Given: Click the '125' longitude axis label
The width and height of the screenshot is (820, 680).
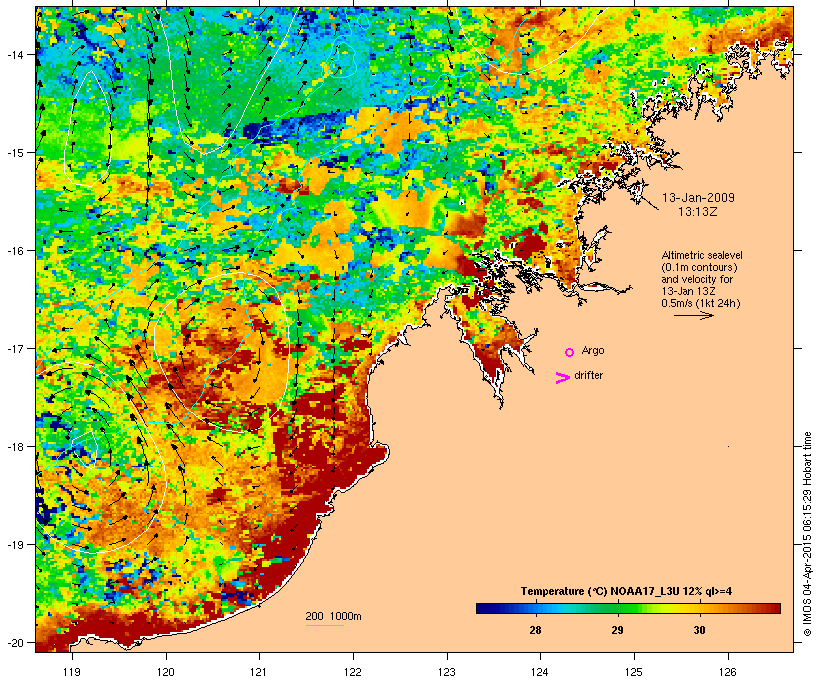Looking at the screenshot, I should pos(634,672).
